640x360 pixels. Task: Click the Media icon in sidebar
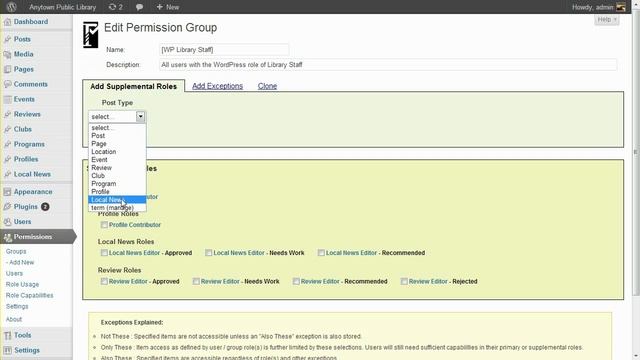pos(7,54)
